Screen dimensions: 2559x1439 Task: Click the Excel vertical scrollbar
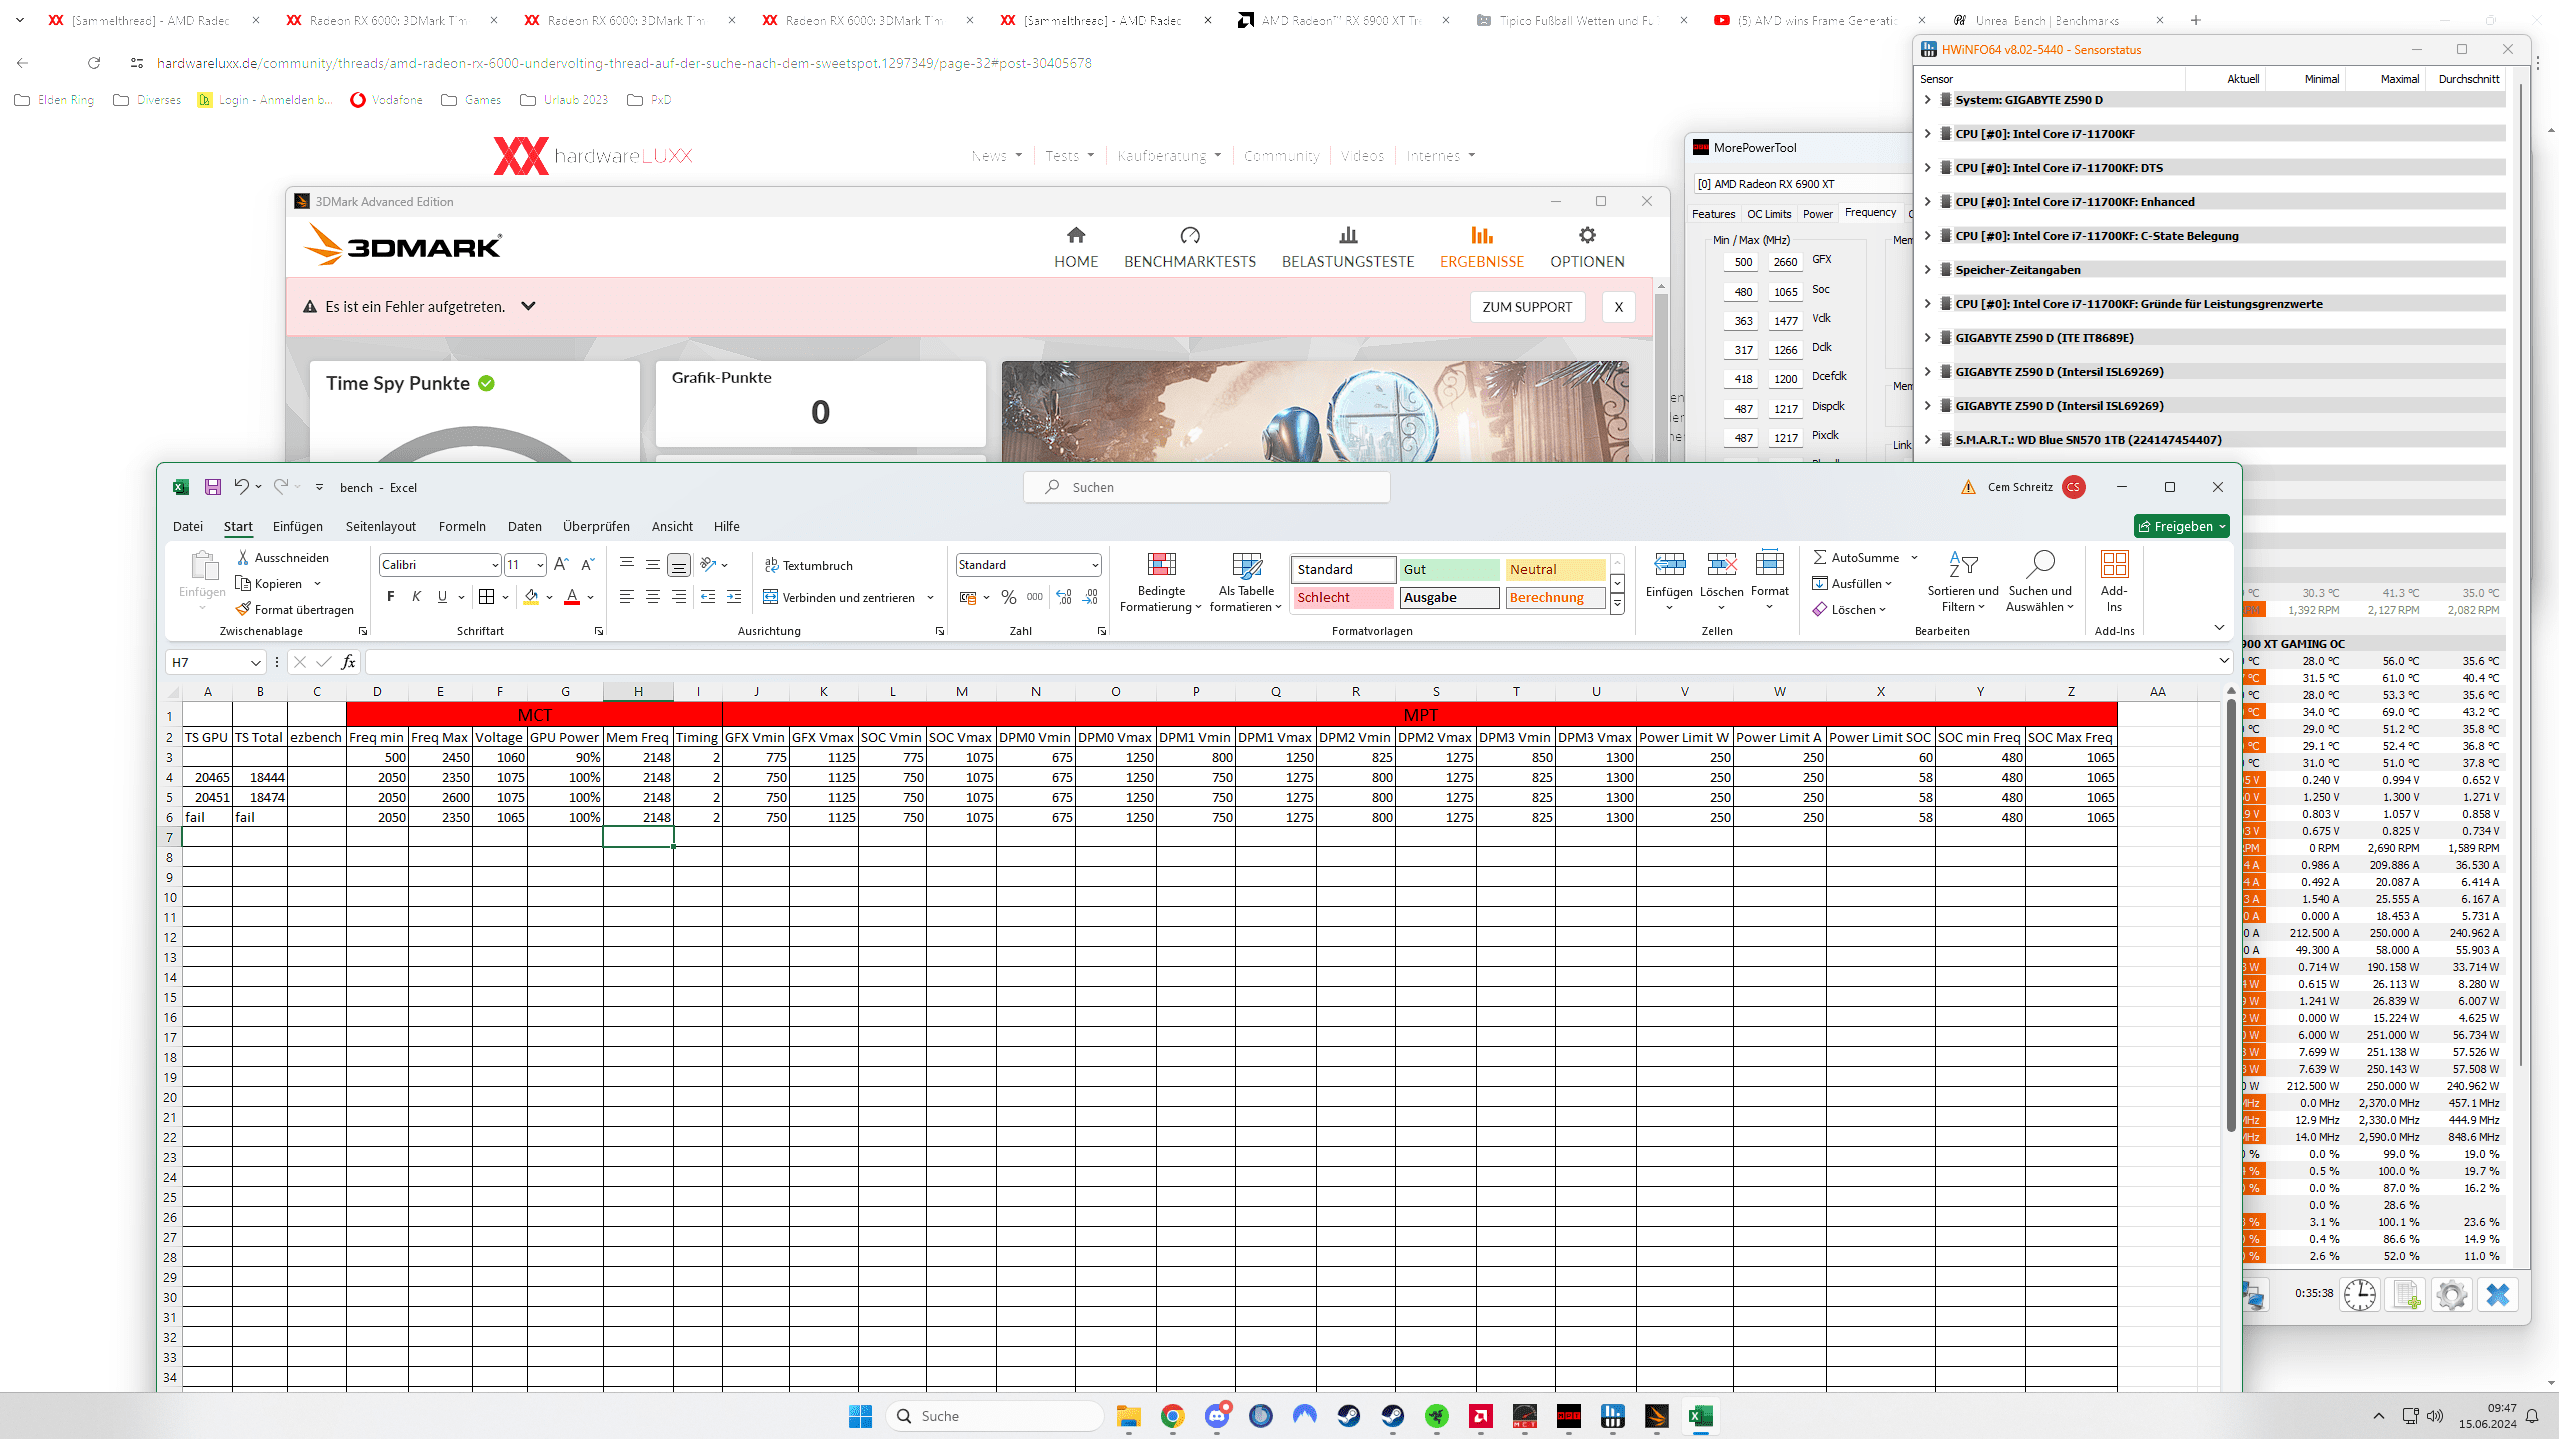(x=2231, y=915)
